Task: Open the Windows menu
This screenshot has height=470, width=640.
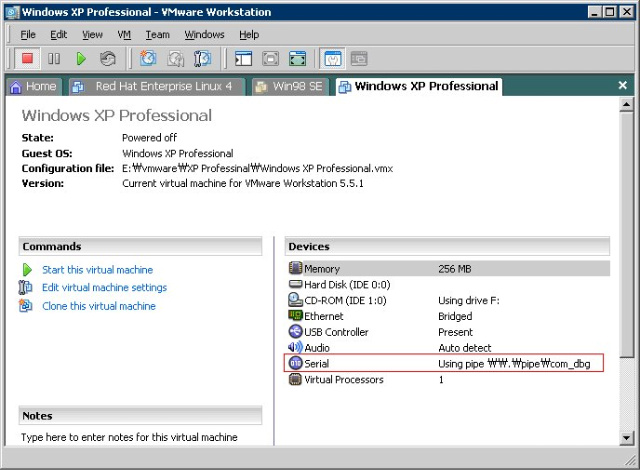Action: [204, 35]
